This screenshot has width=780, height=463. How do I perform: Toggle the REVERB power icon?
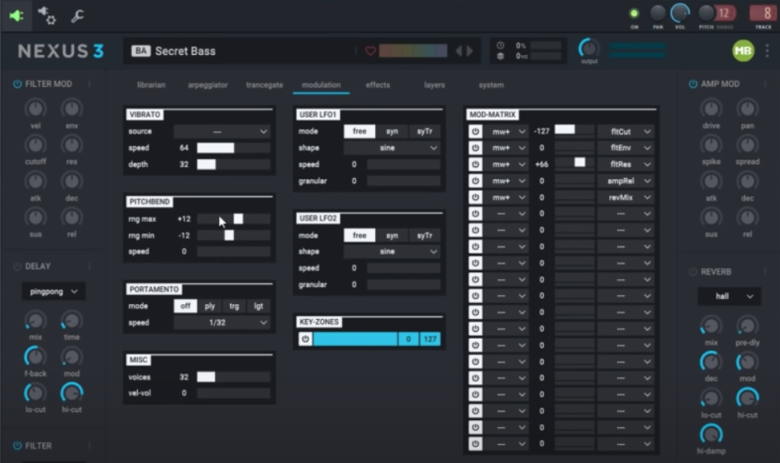(693, 272)
